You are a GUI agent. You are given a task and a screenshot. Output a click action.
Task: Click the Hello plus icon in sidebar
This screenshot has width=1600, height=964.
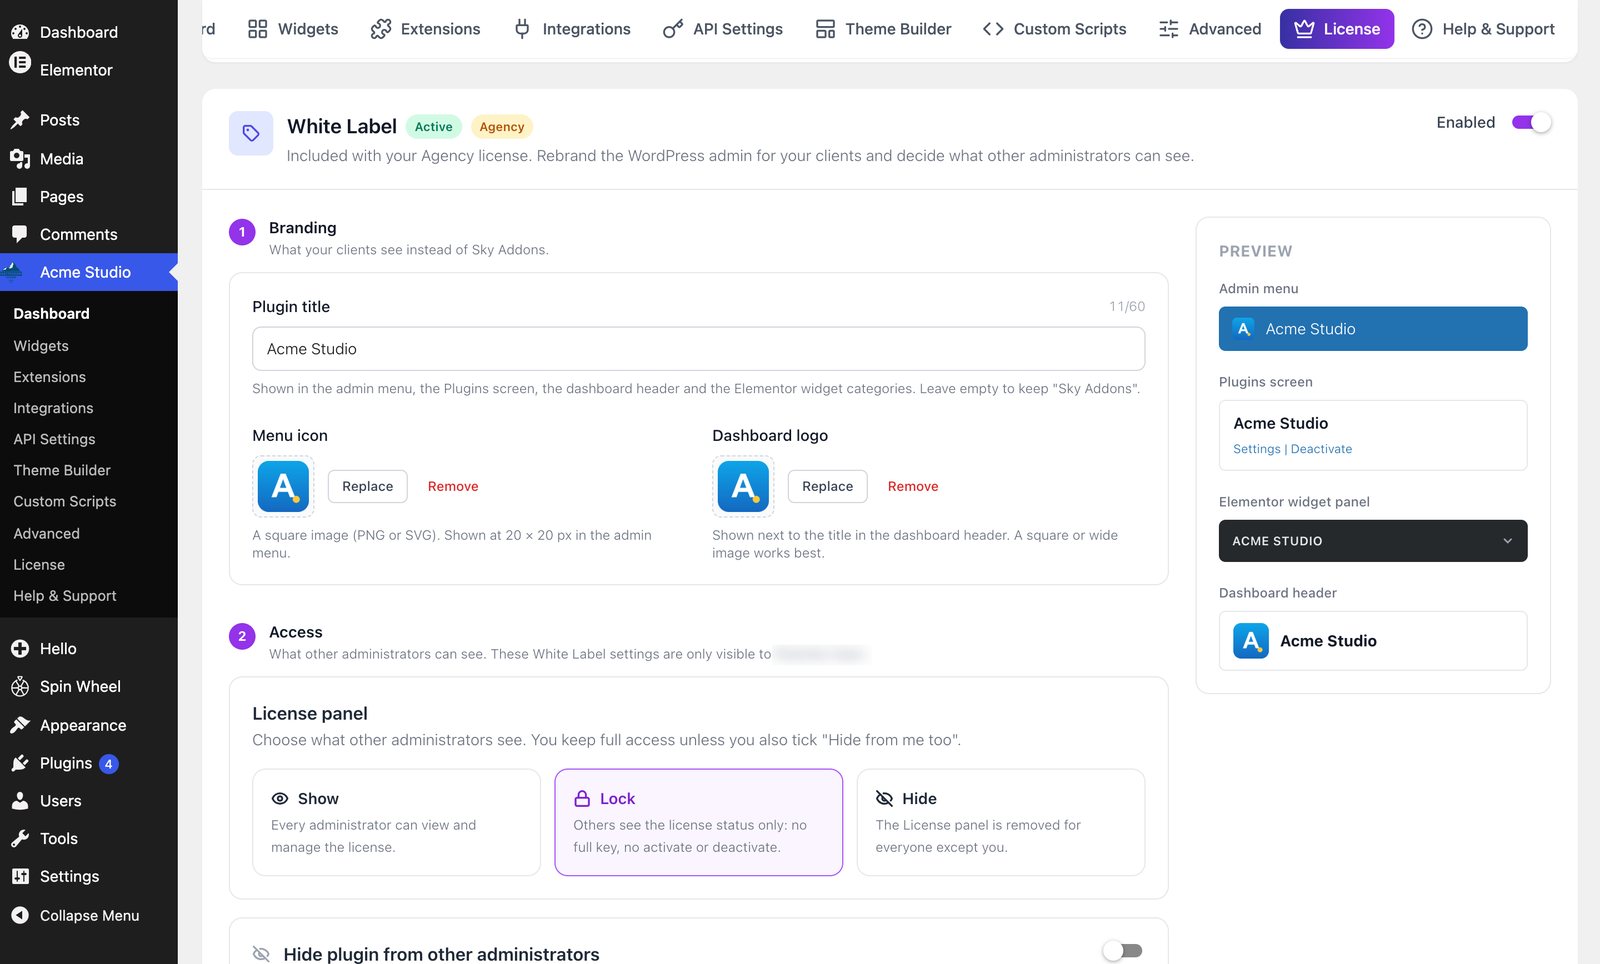click(x=20, y=649)
